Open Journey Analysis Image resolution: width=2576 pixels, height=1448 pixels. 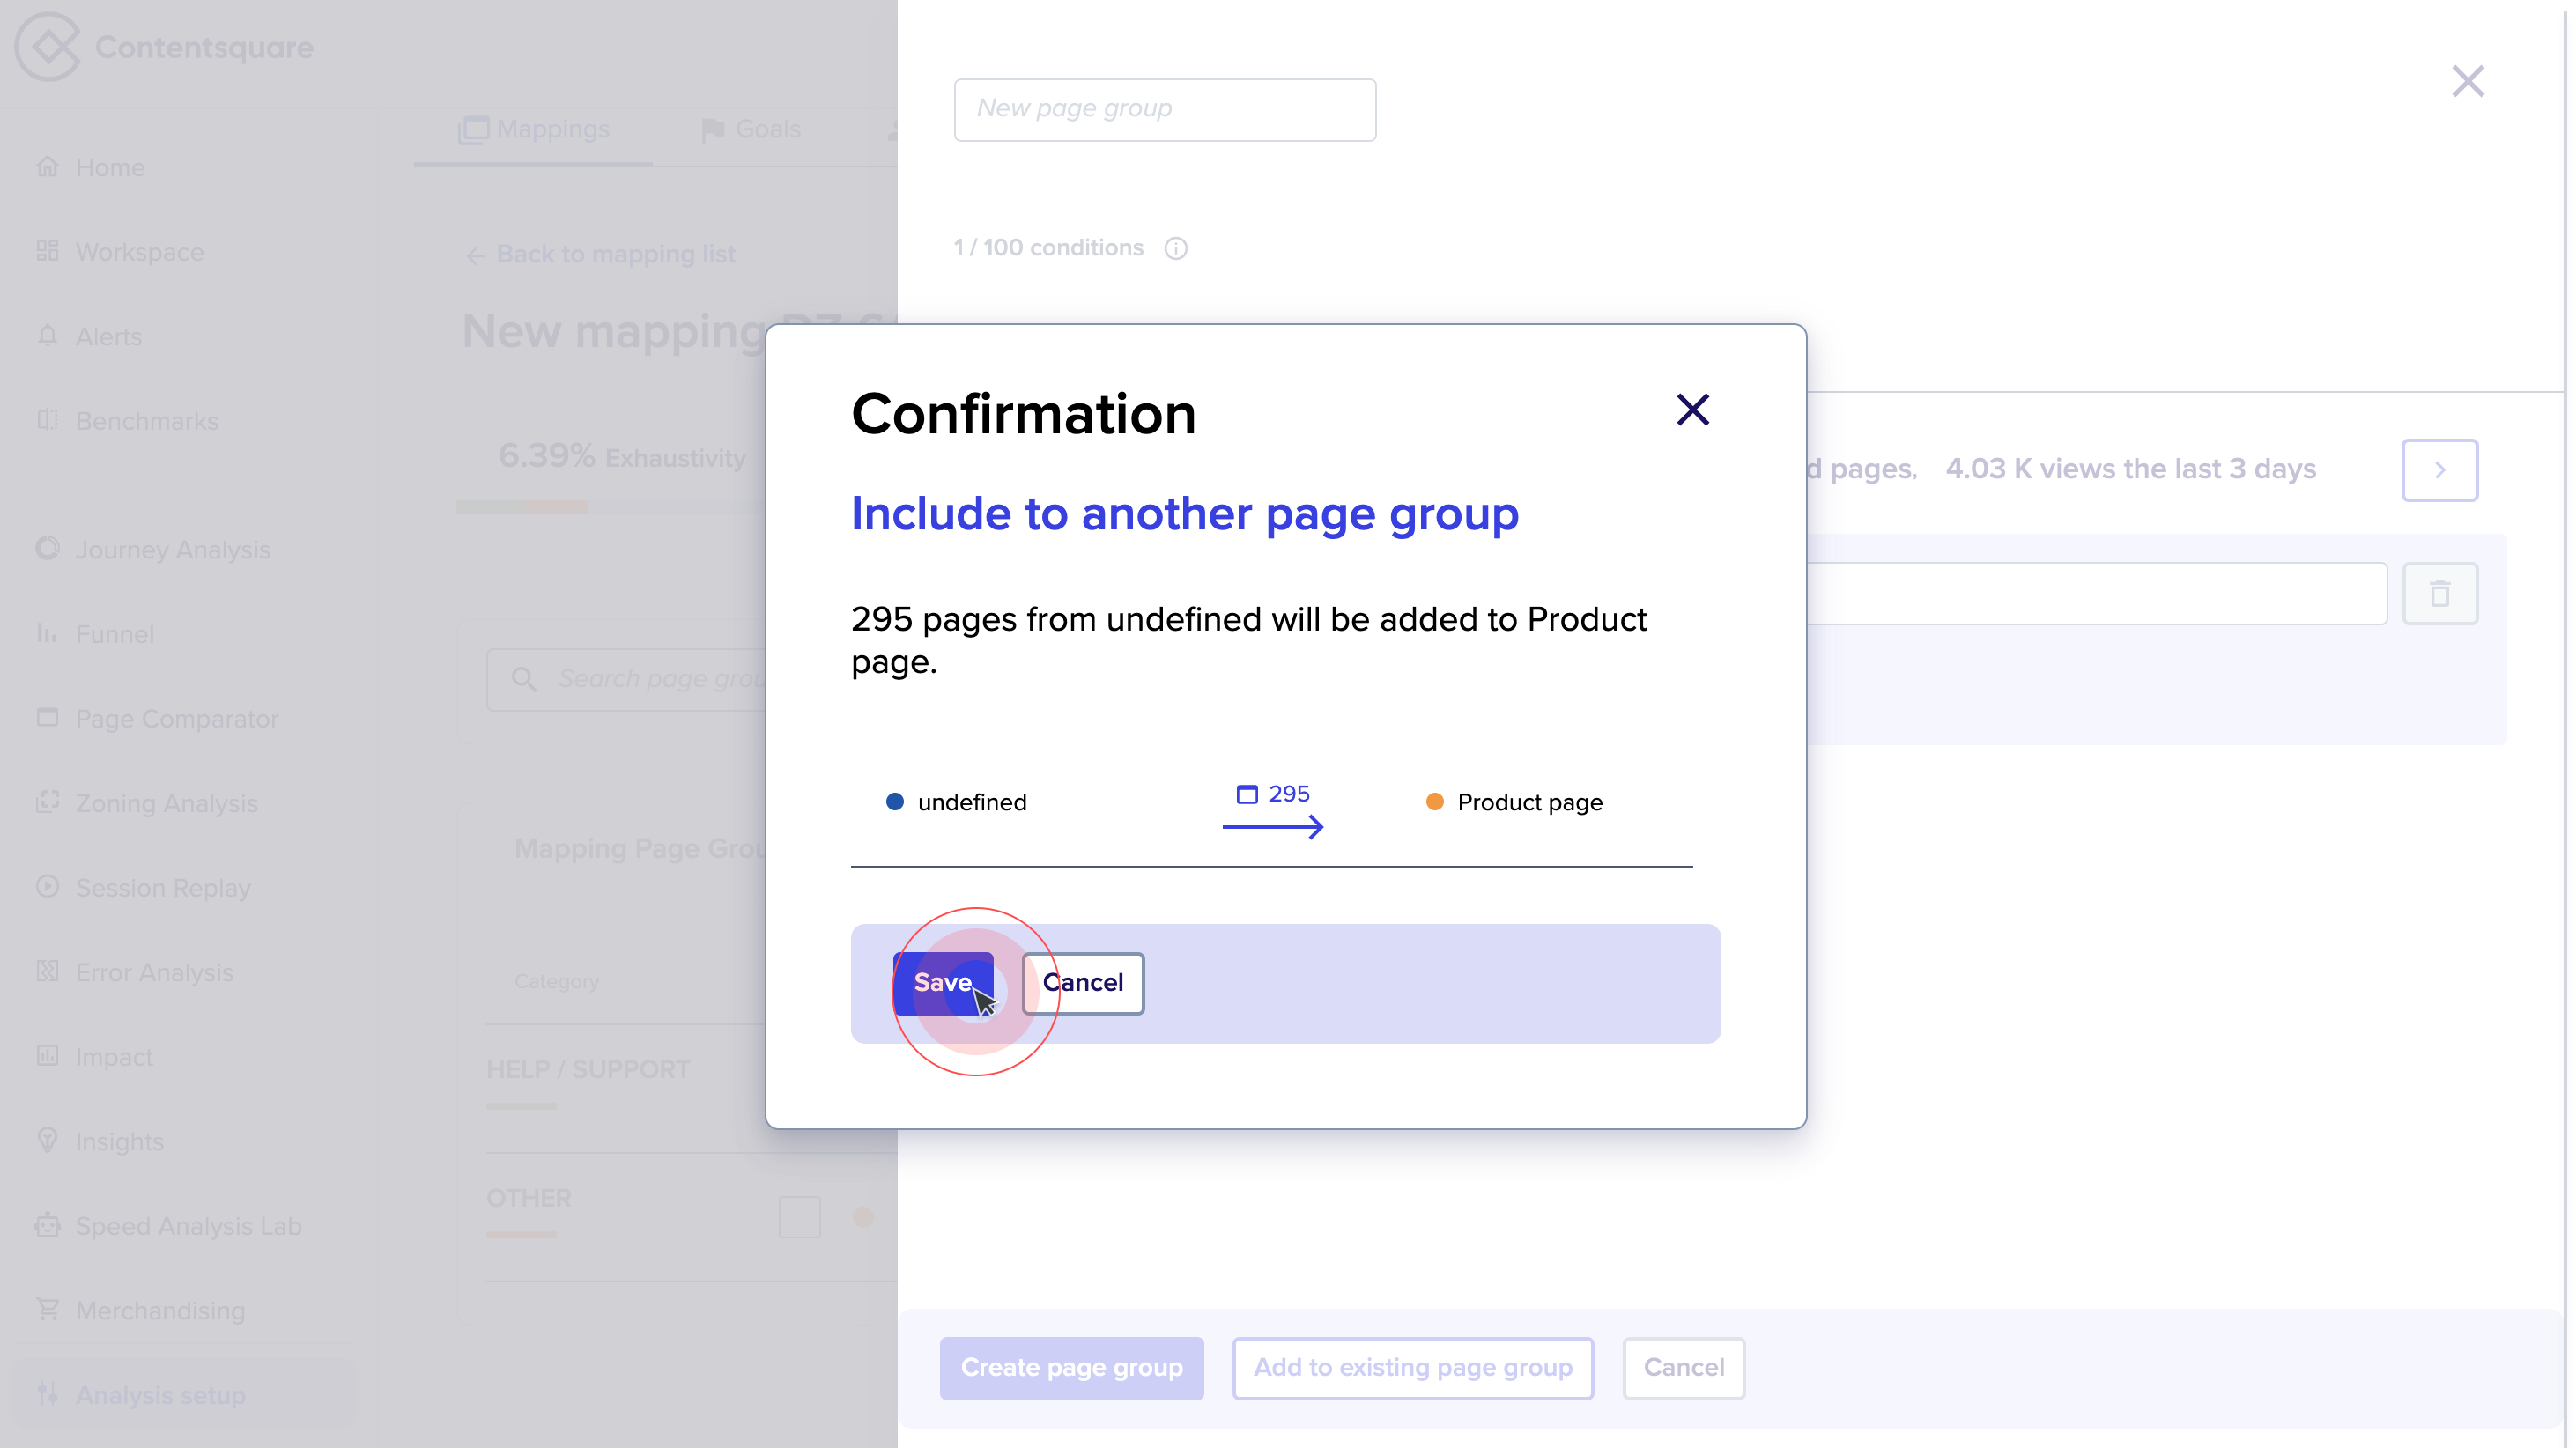pyautogui.click(x=172, y=549)
